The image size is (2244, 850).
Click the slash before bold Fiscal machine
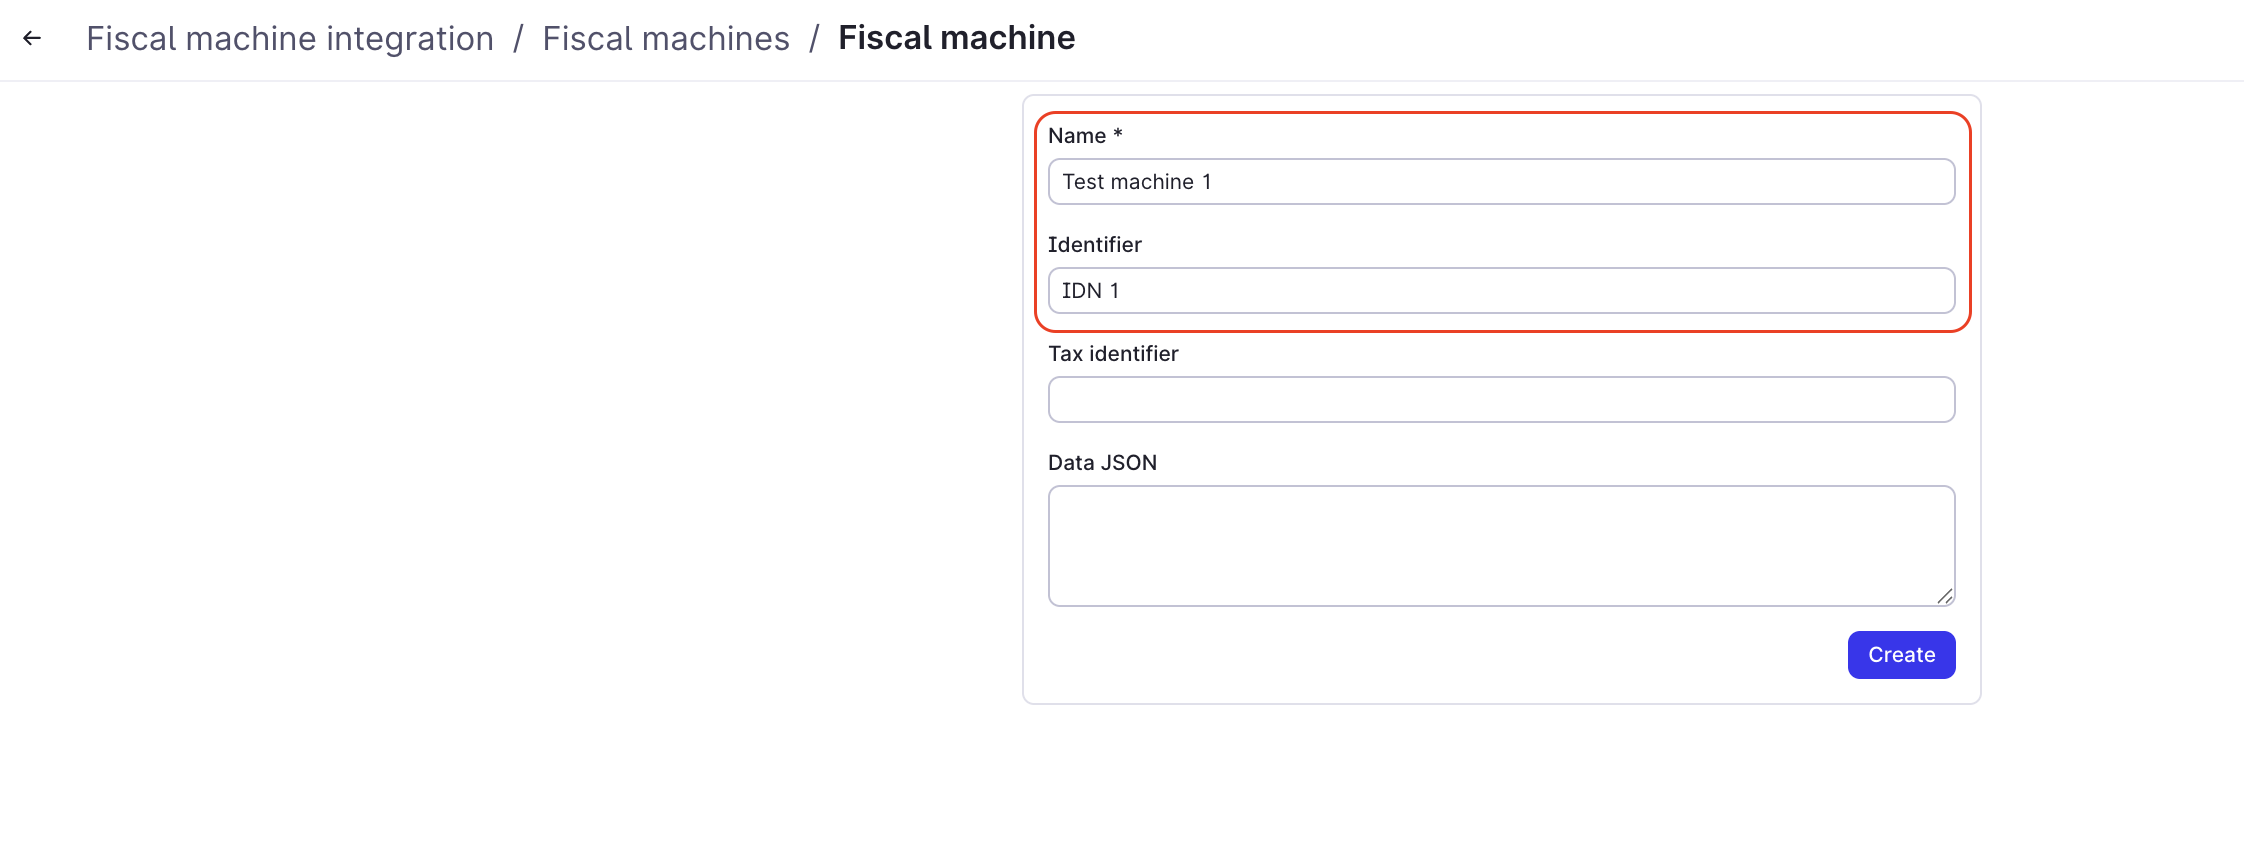pyautogui.click(x=815, y=39)
